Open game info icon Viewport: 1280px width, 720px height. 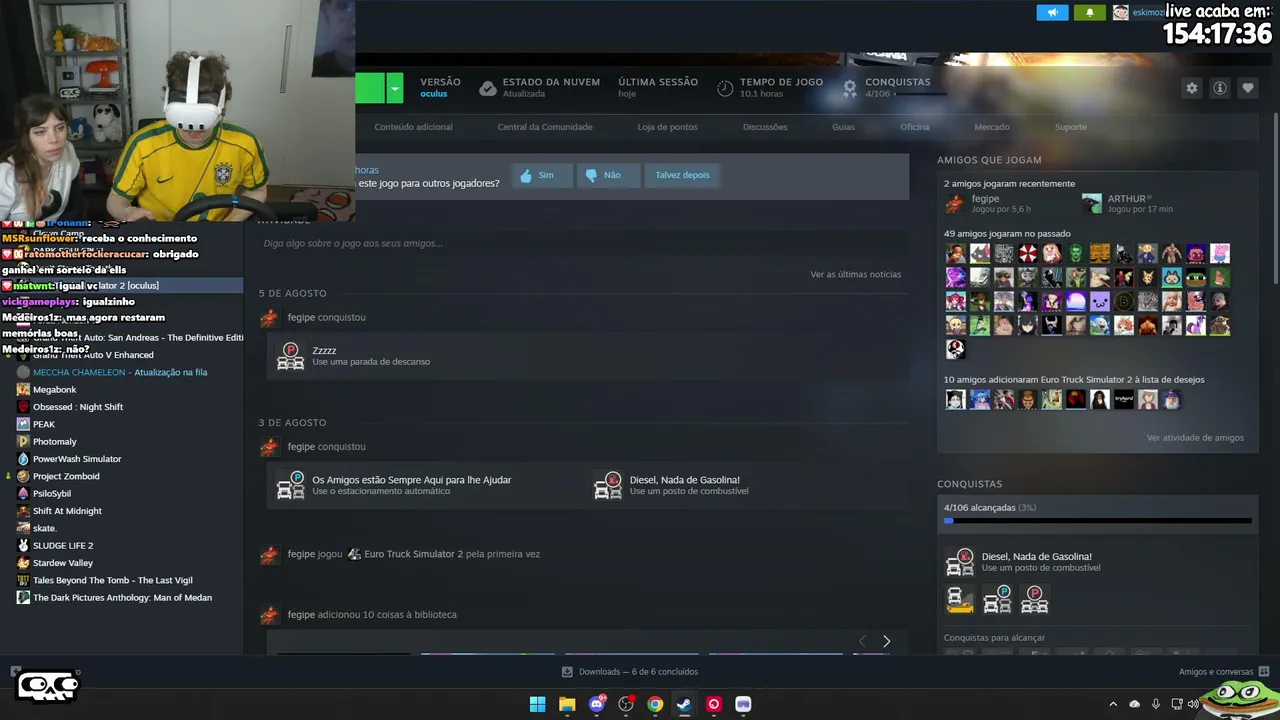click(x=1220, y=88)
